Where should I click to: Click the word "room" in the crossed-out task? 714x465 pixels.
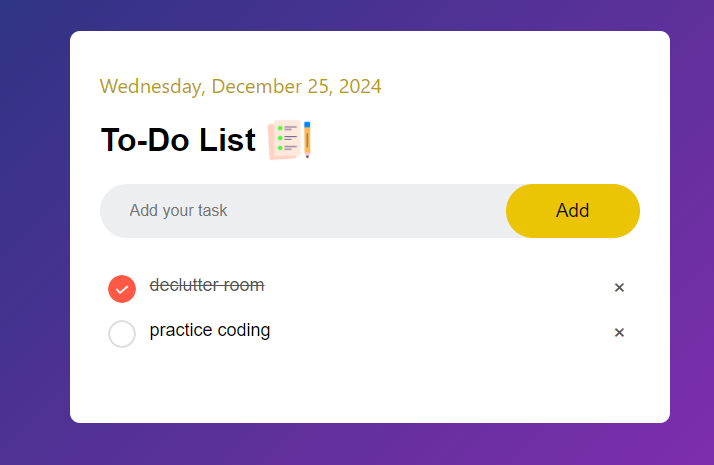click(244, 285)
